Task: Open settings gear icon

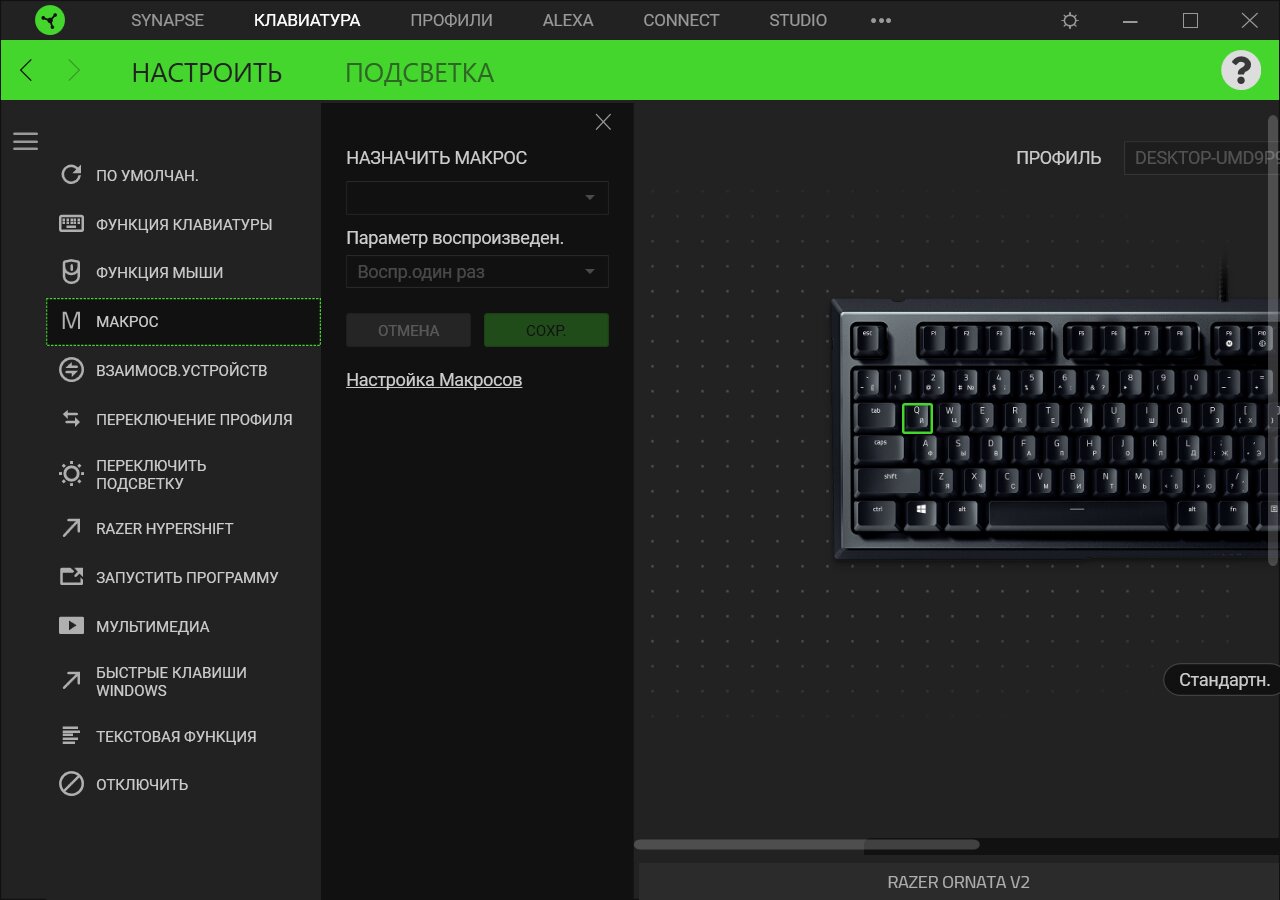Action: [1070, 20]
